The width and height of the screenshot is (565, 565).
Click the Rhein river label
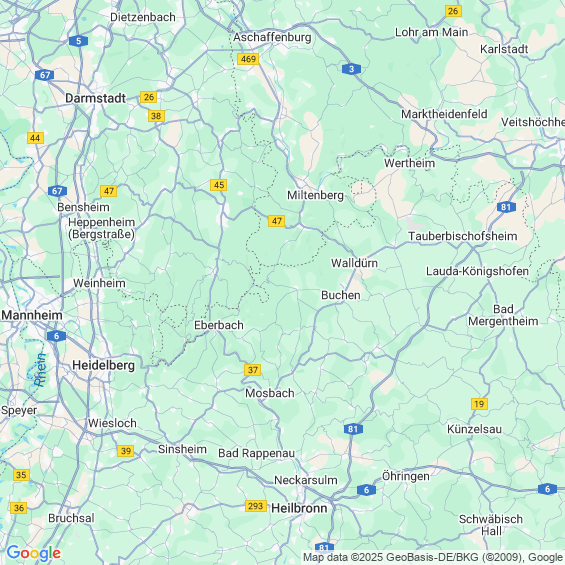point(40,370)
